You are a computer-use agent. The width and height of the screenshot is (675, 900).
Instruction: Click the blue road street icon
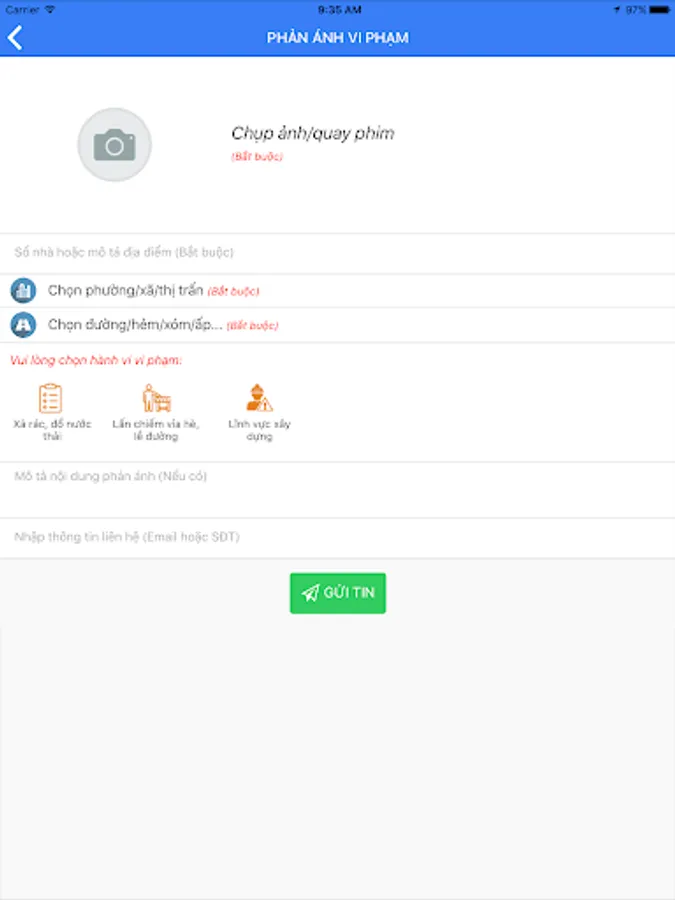pos(24,325)
